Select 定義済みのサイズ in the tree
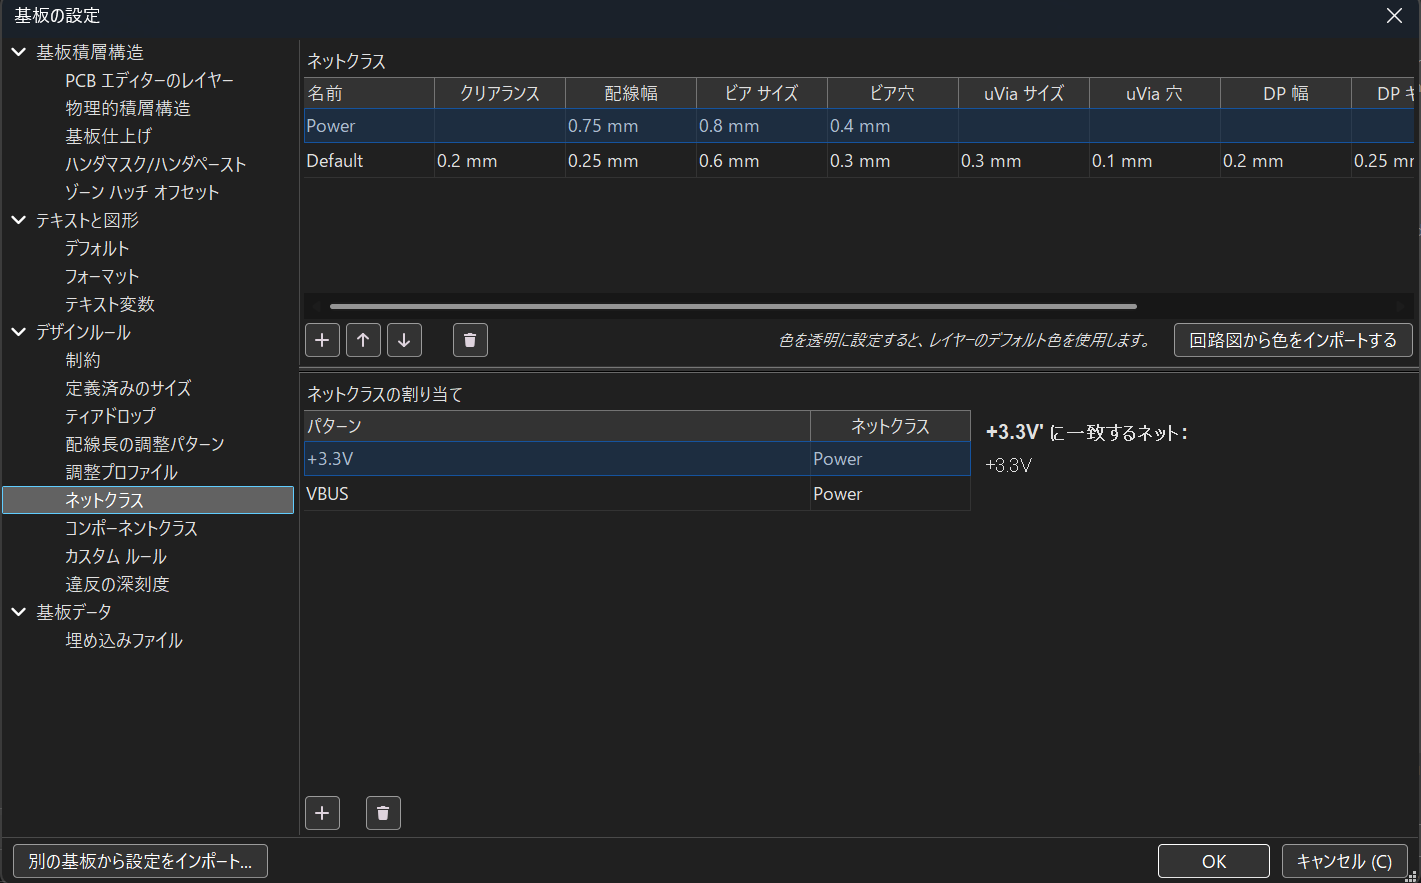 point(128,388)
